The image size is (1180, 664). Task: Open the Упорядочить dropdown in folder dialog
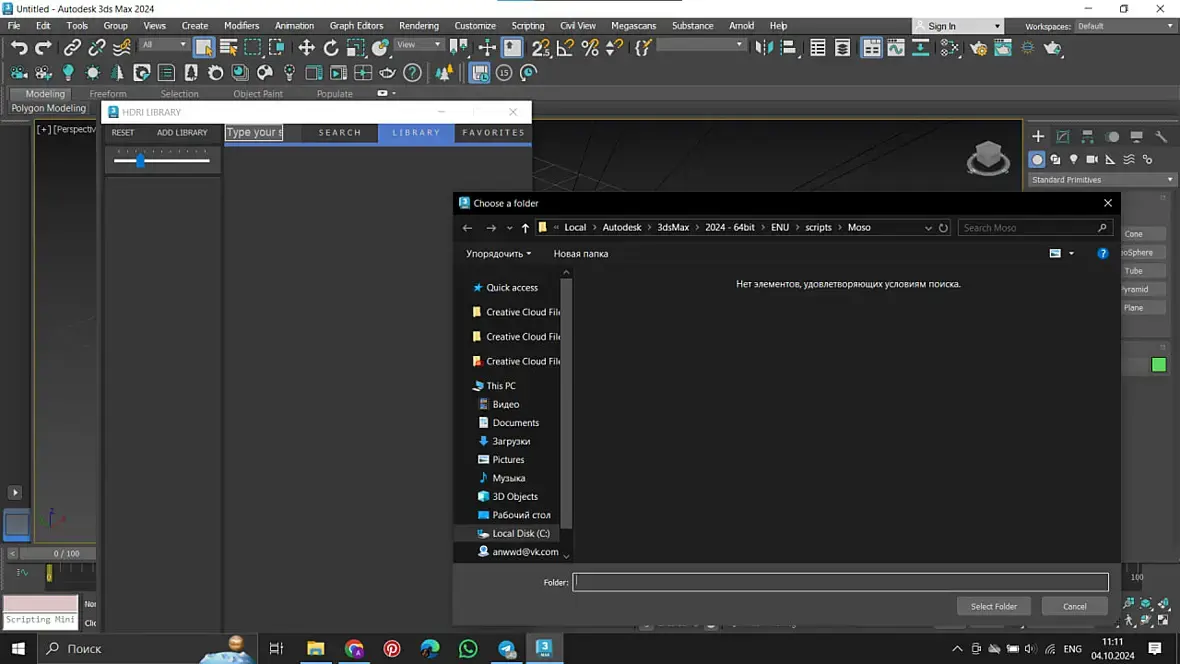click(499, 254)
